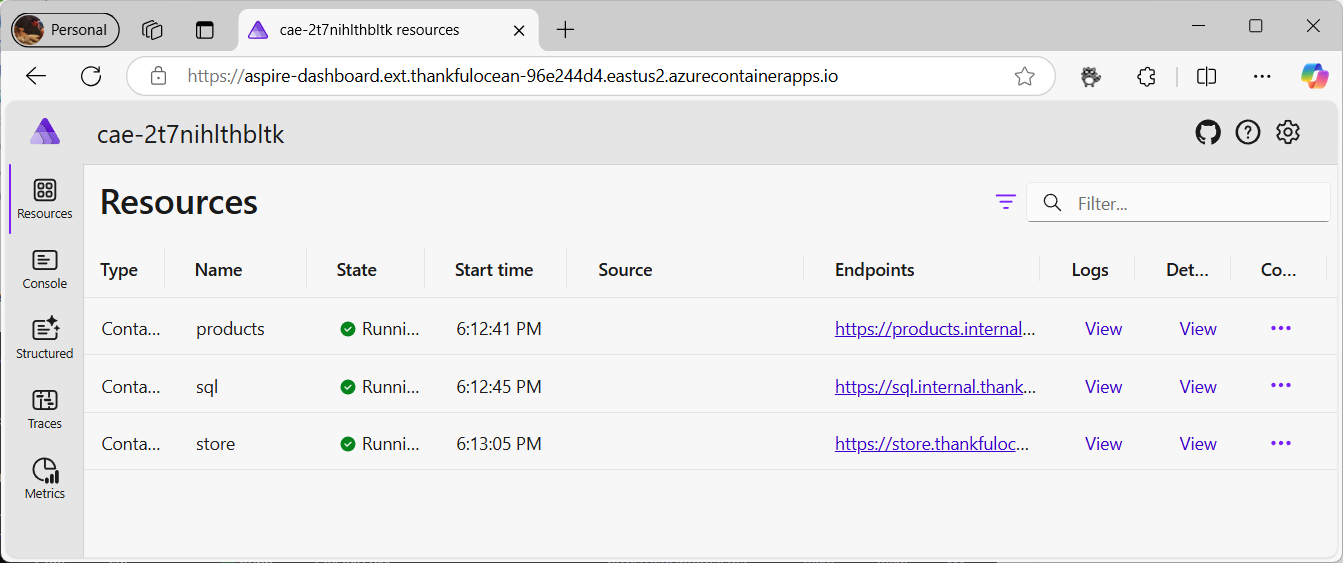Open actions menu for sql row
The width and height of the screenshot is (1343, 563).
click(1281, 386)
